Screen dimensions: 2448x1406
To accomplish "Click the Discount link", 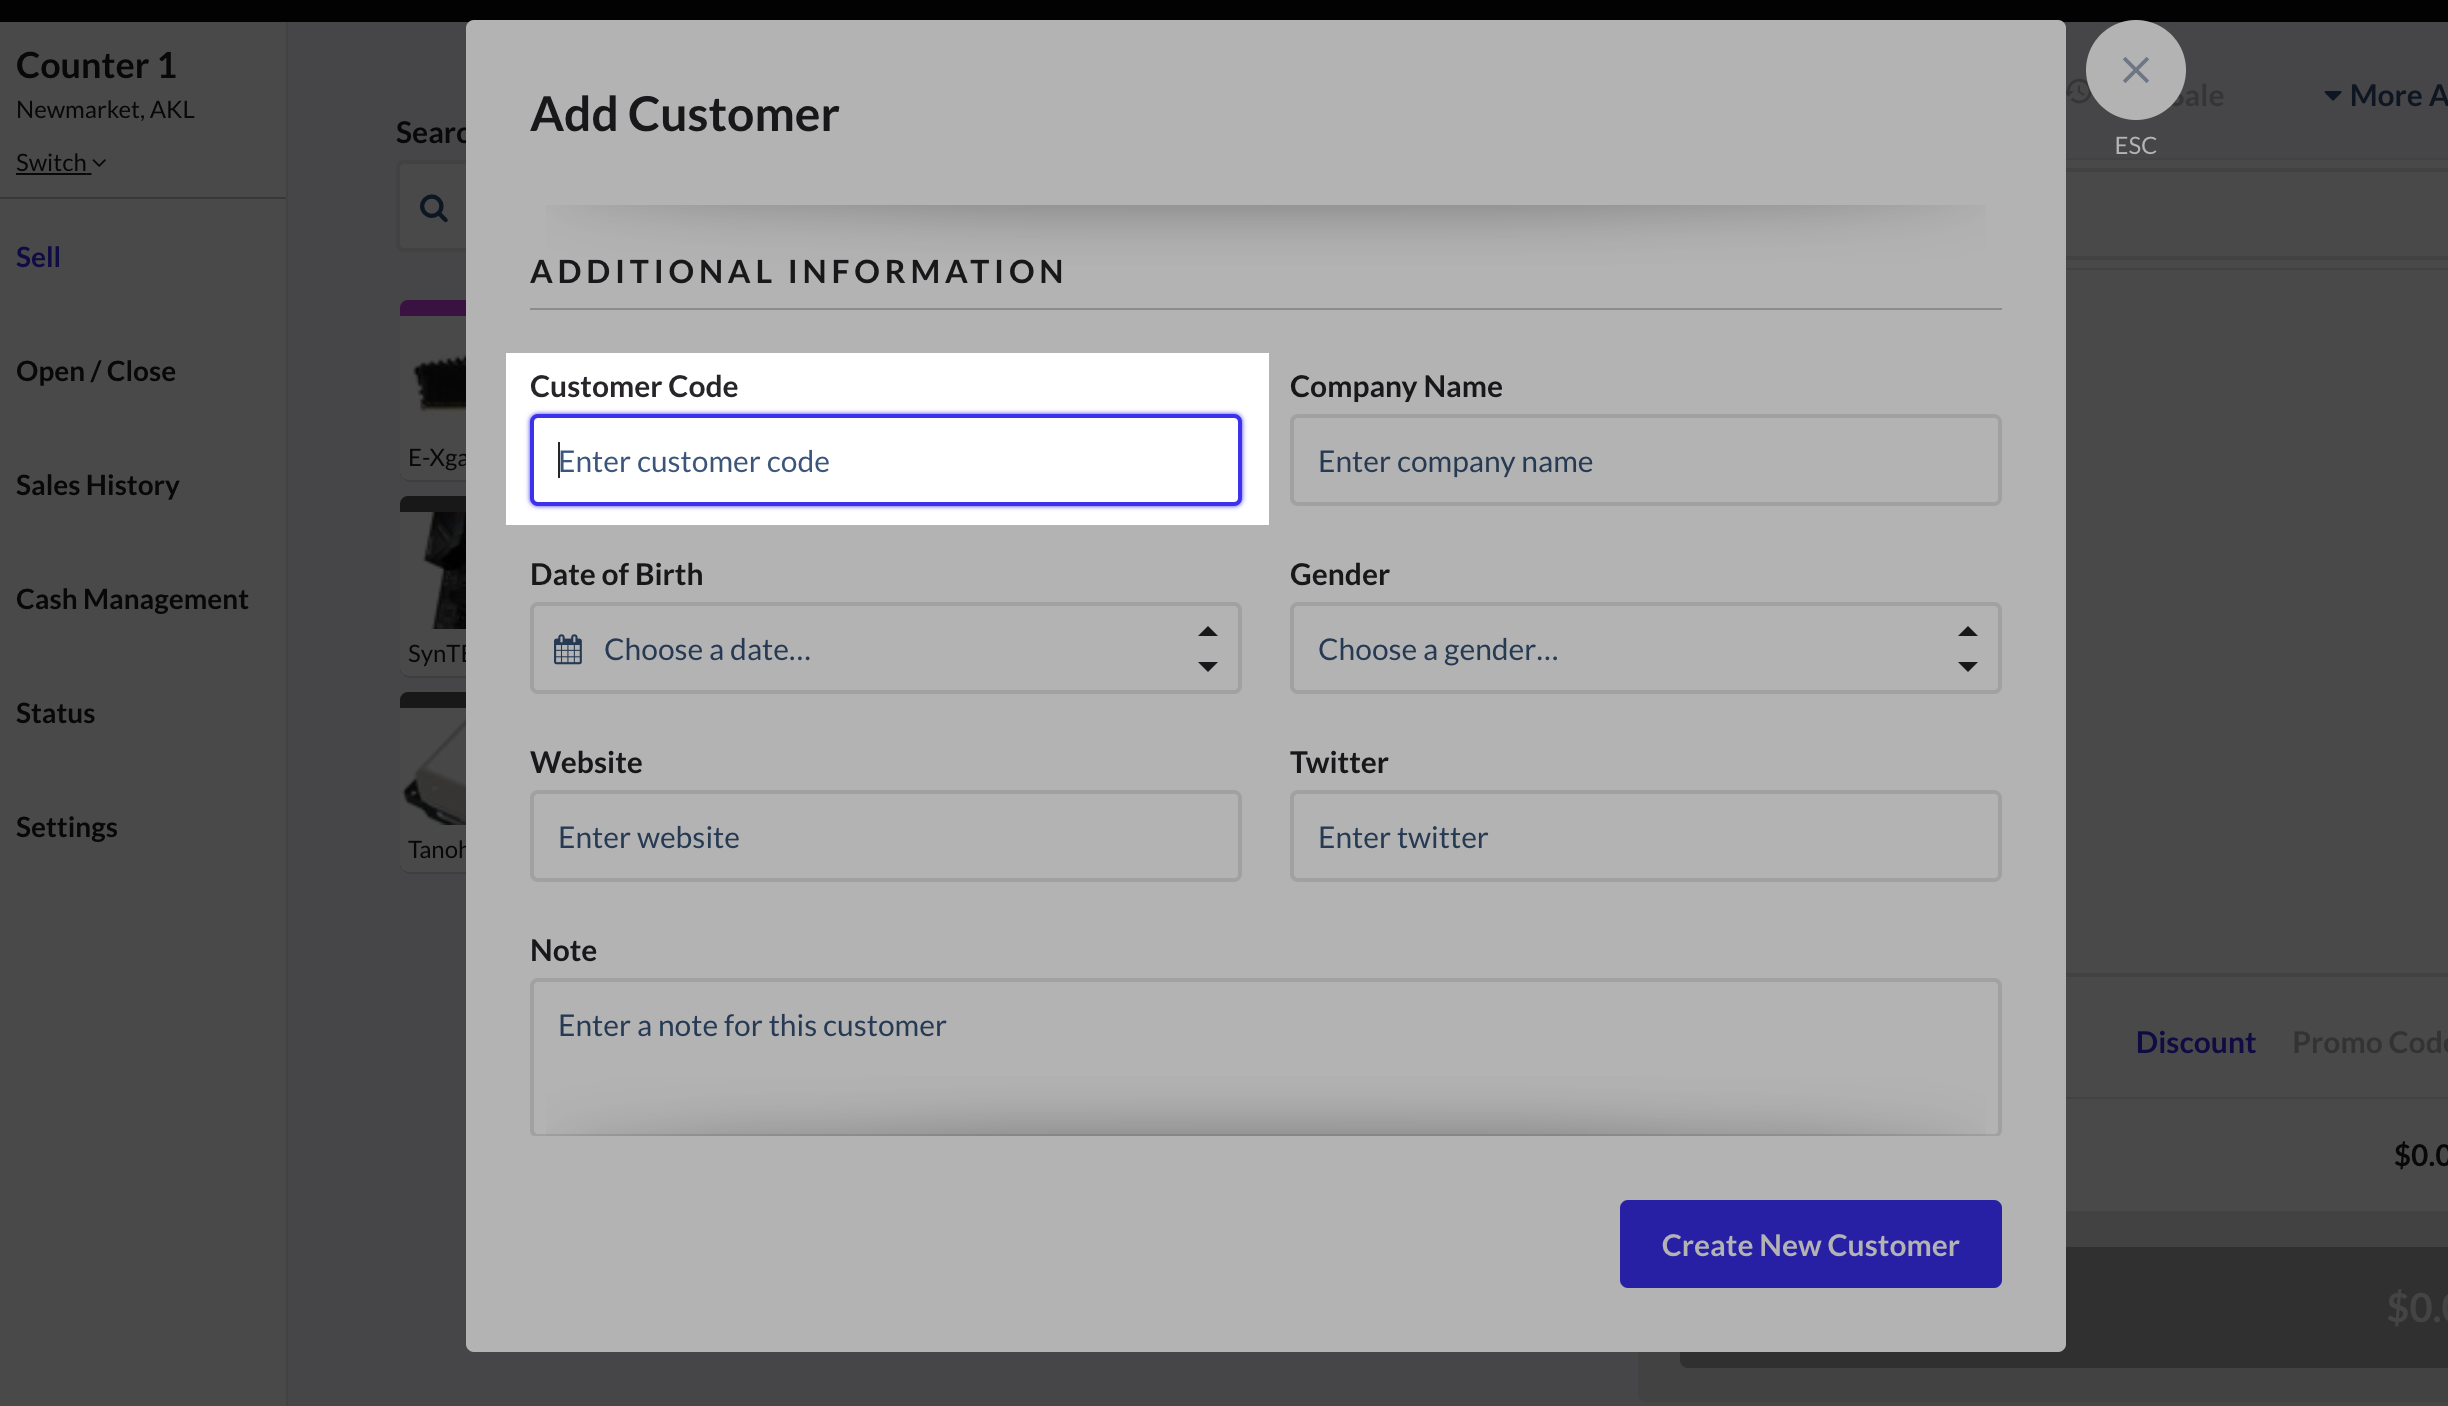I will coord(2195,1042).
